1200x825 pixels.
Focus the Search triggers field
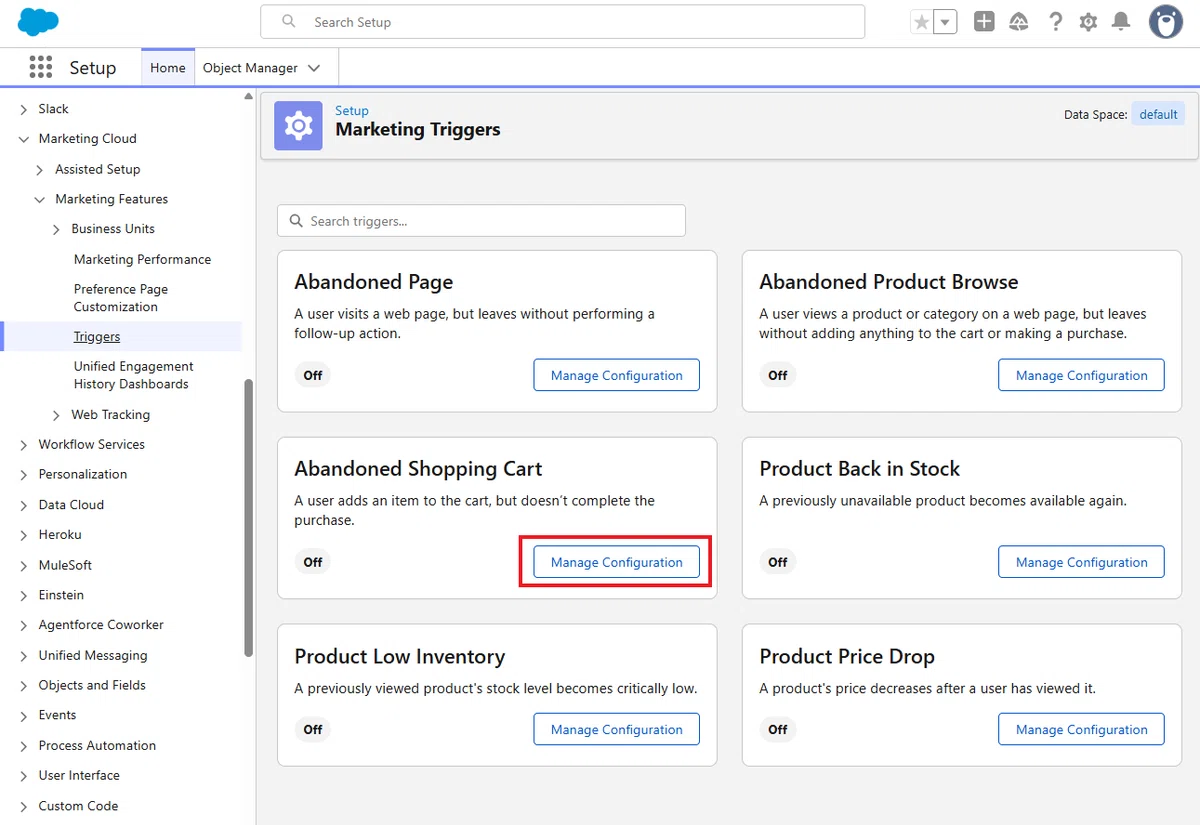481,221
